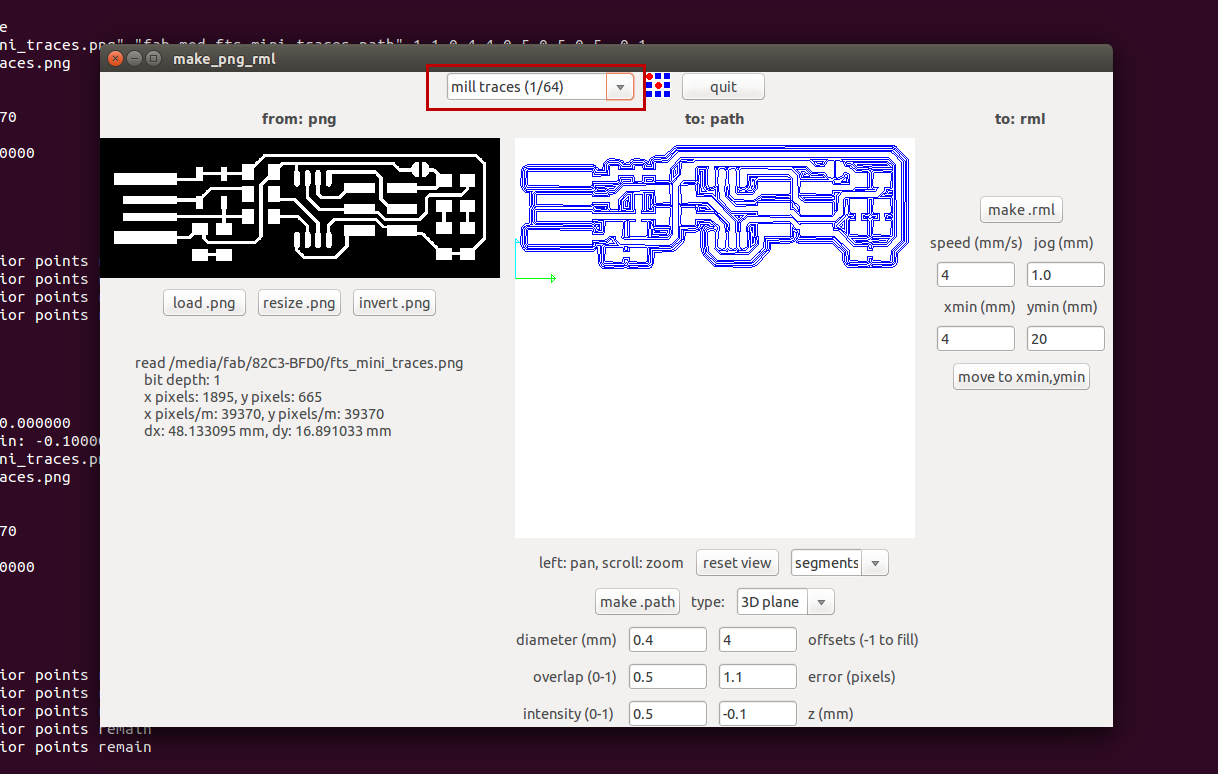Click the load .png button
1218x774 pixels.
pos(204,303)
